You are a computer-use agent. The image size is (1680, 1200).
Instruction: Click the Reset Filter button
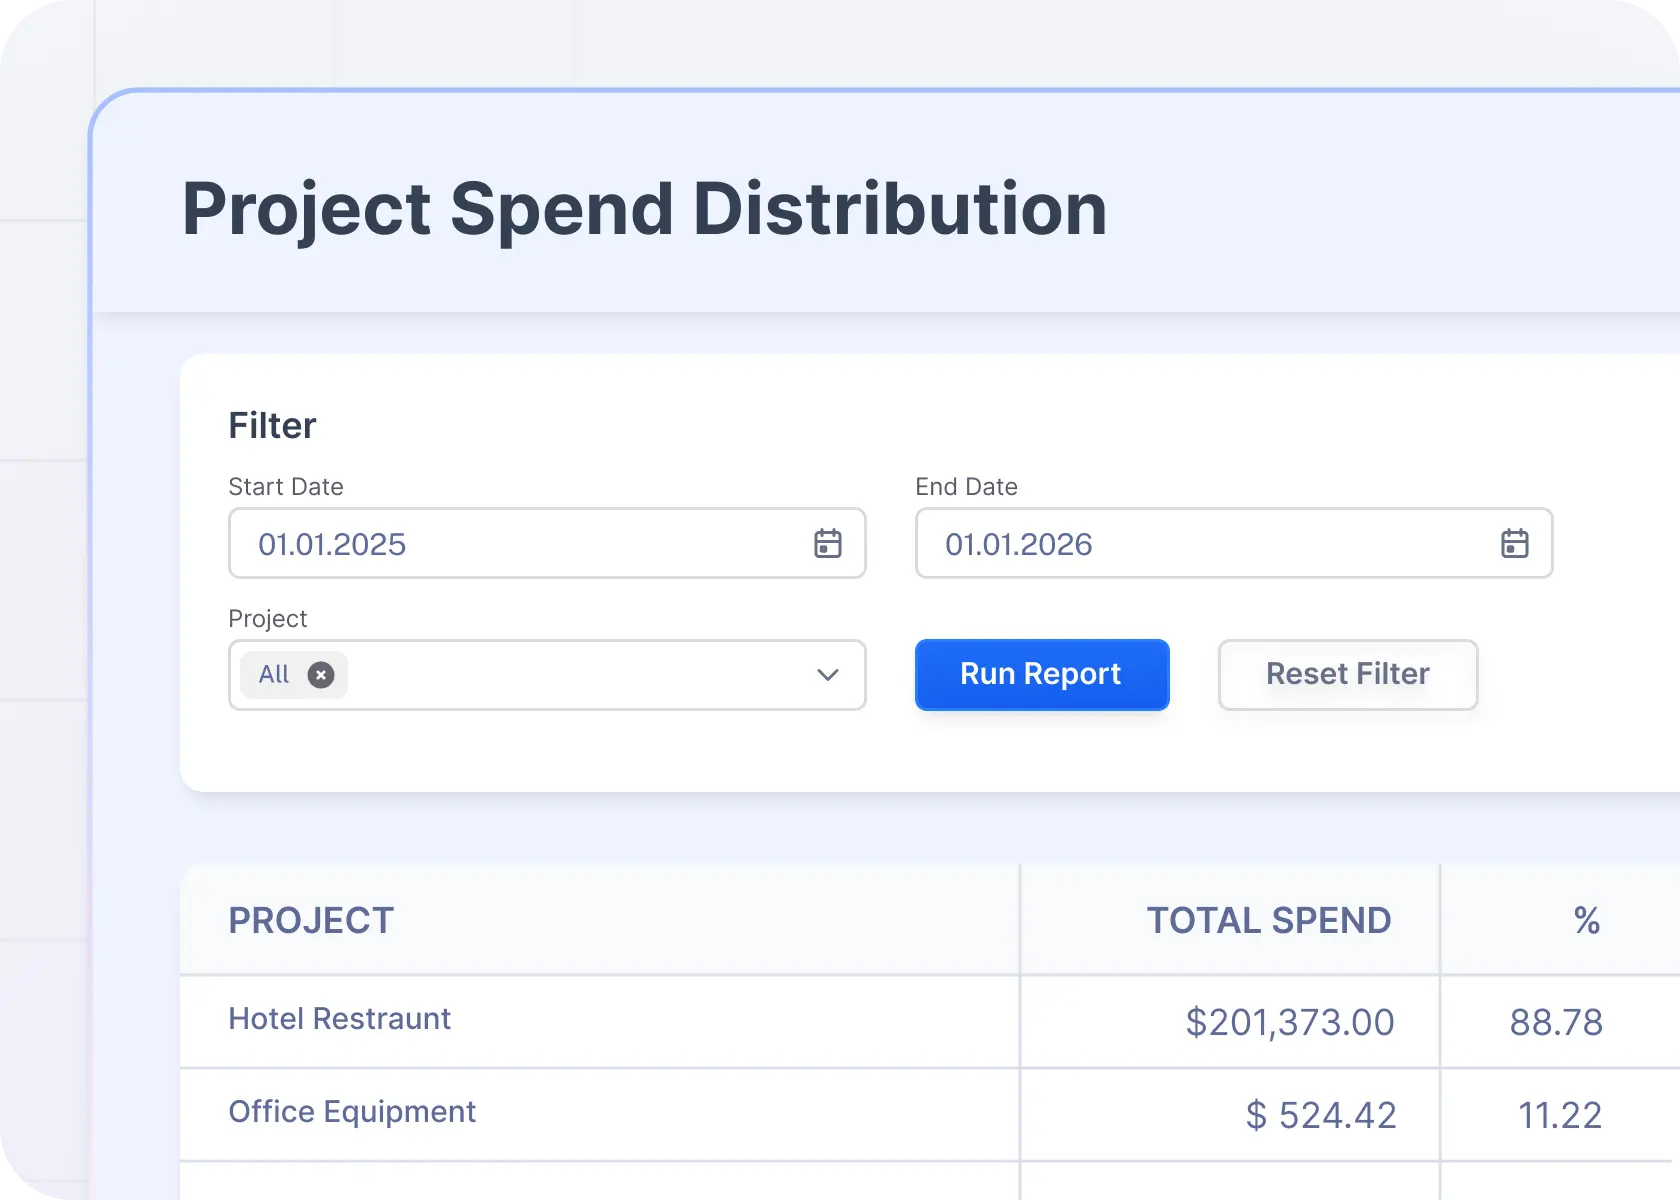1348,675
